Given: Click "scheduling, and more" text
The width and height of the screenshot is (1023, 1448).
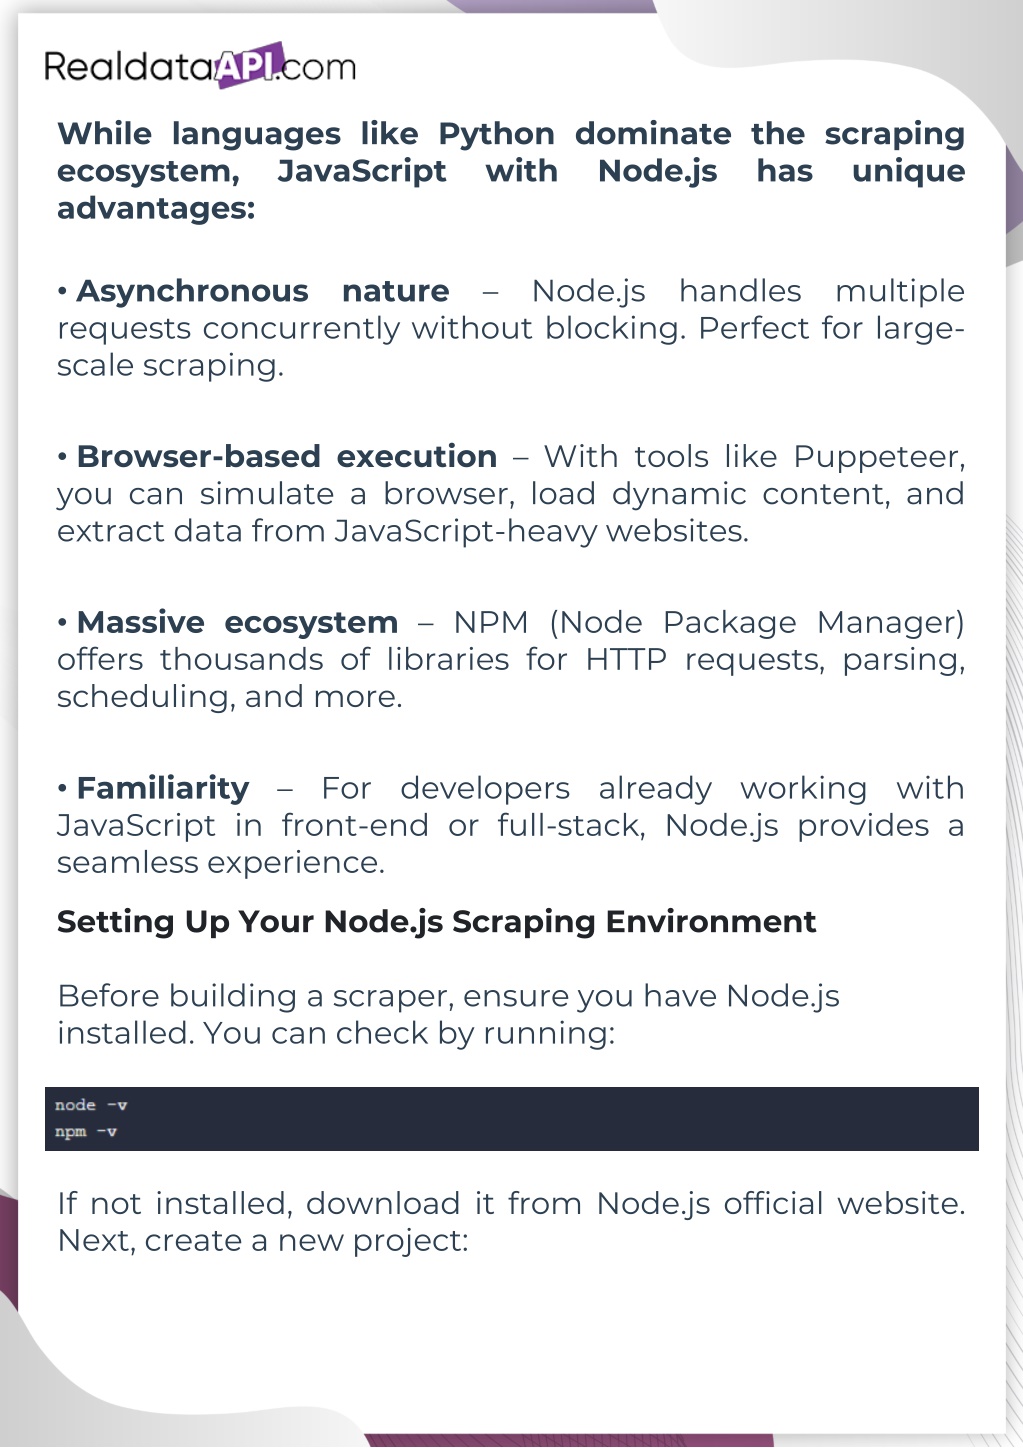Looking at the screenshot, I should (229, 697).
